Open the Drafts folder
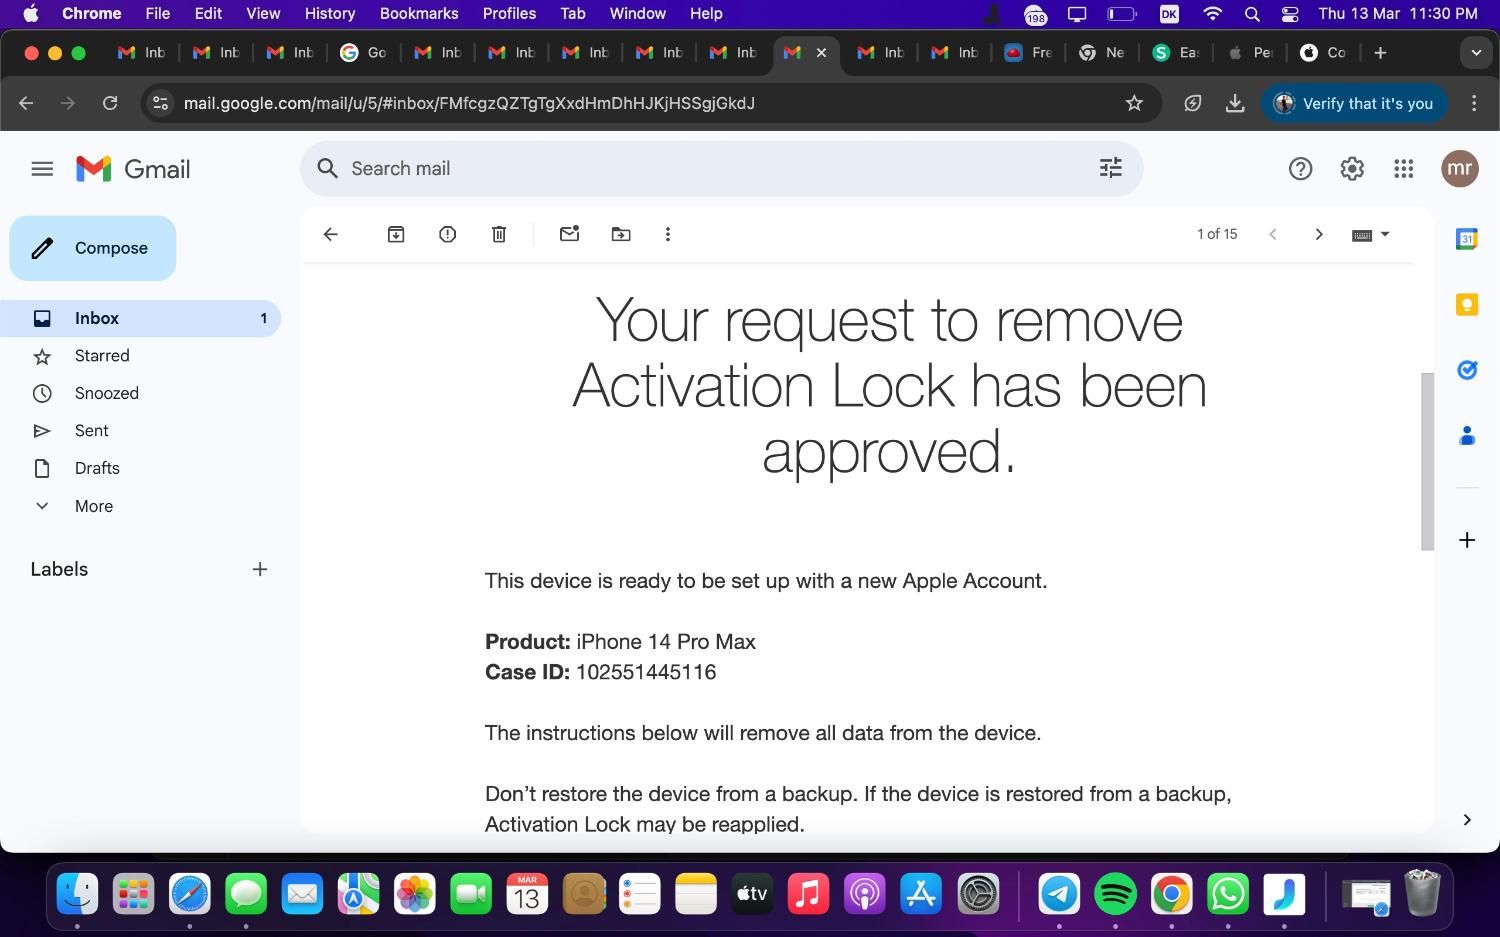 click(140, 468)
